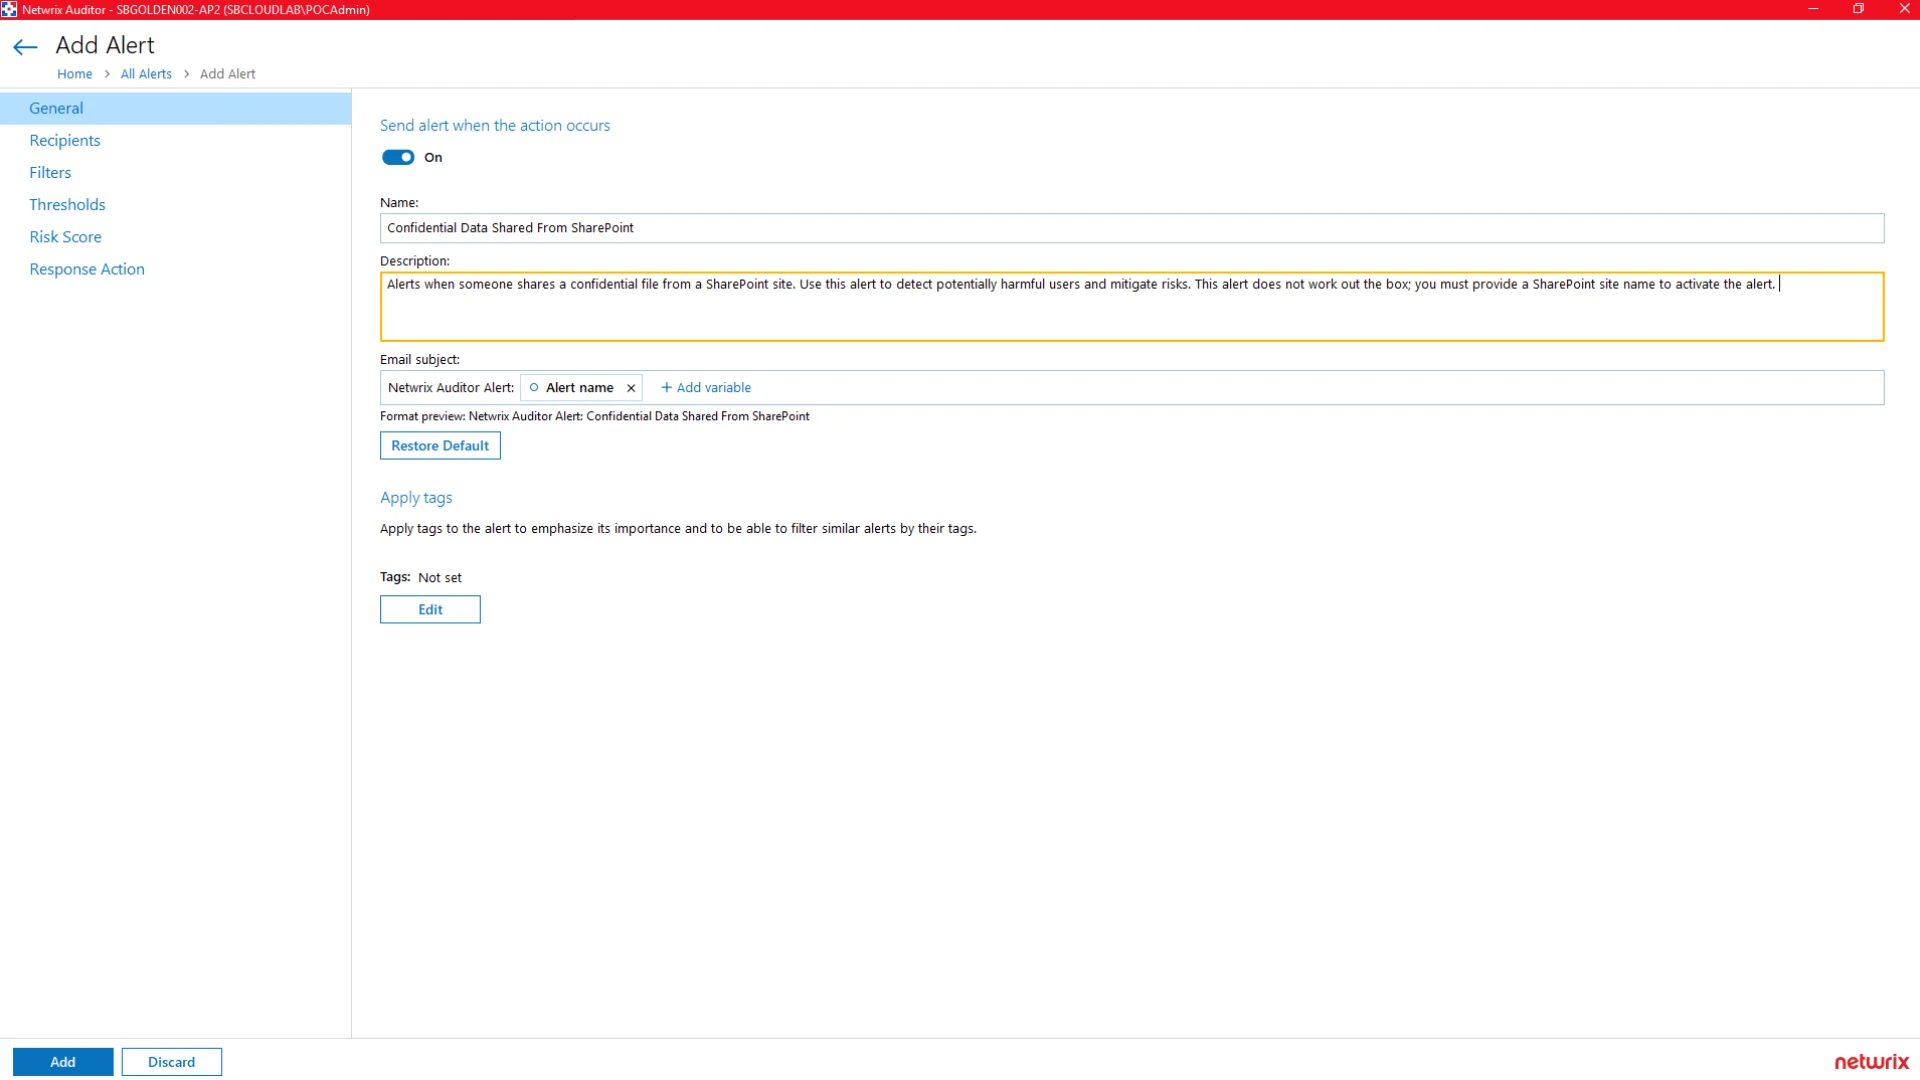Viewport: 1920px width, 1080px height.
Task: Click the Add button
Action: point(63,1062)
